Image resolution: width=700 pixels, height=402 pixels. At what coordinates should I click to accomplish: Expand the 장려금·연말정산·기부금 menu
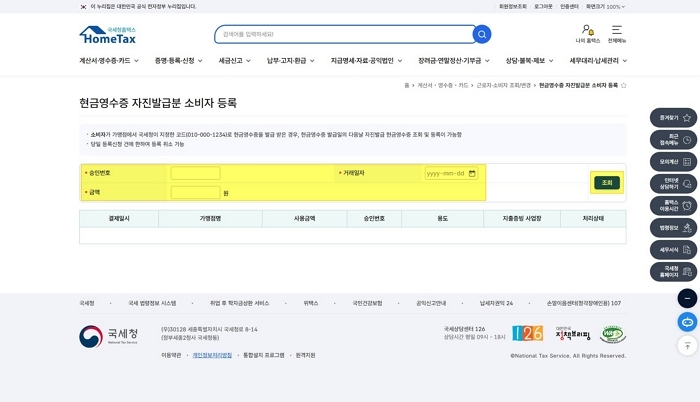[x=454, y=61]
